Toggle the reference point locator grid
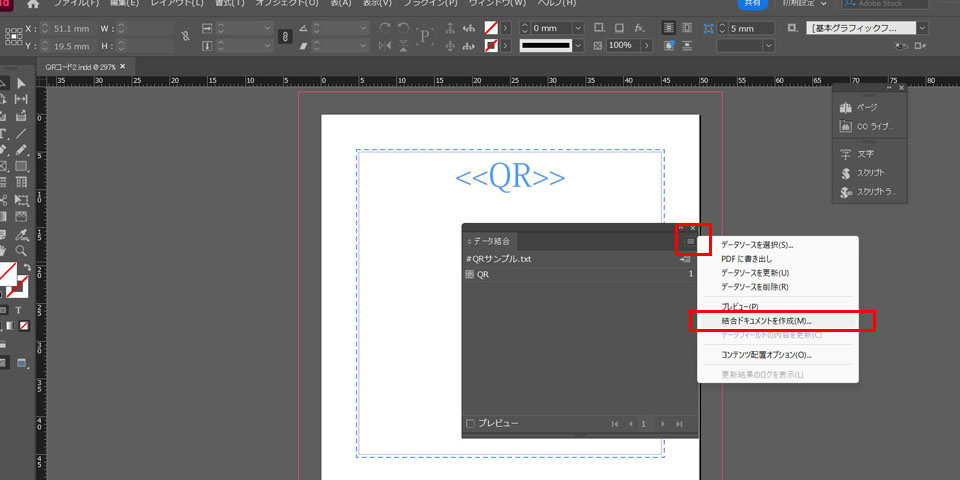960x480 pixels. [x=14, y=36]
